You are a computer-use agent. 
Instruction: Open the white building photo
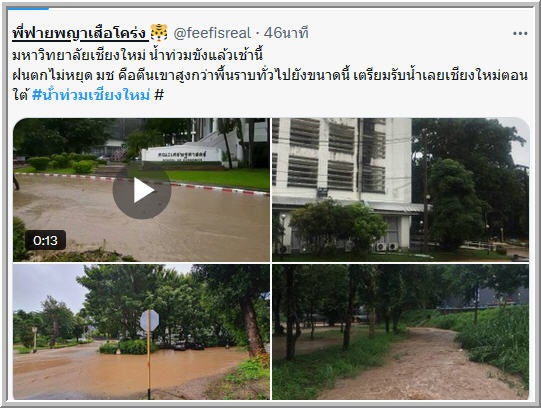click(401, 190)
